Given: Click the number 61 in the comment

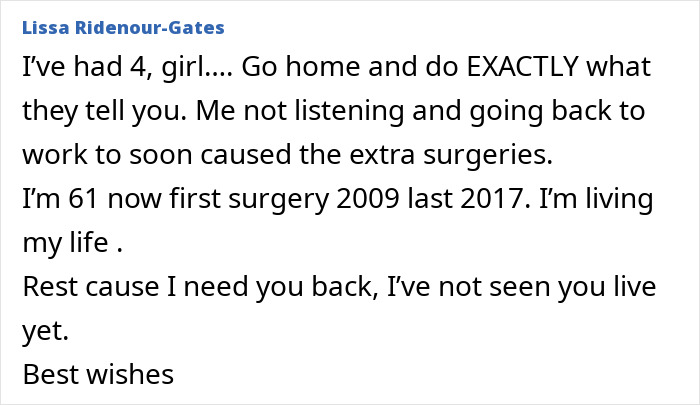Looking at the screenshot, I should pos(83,198).
